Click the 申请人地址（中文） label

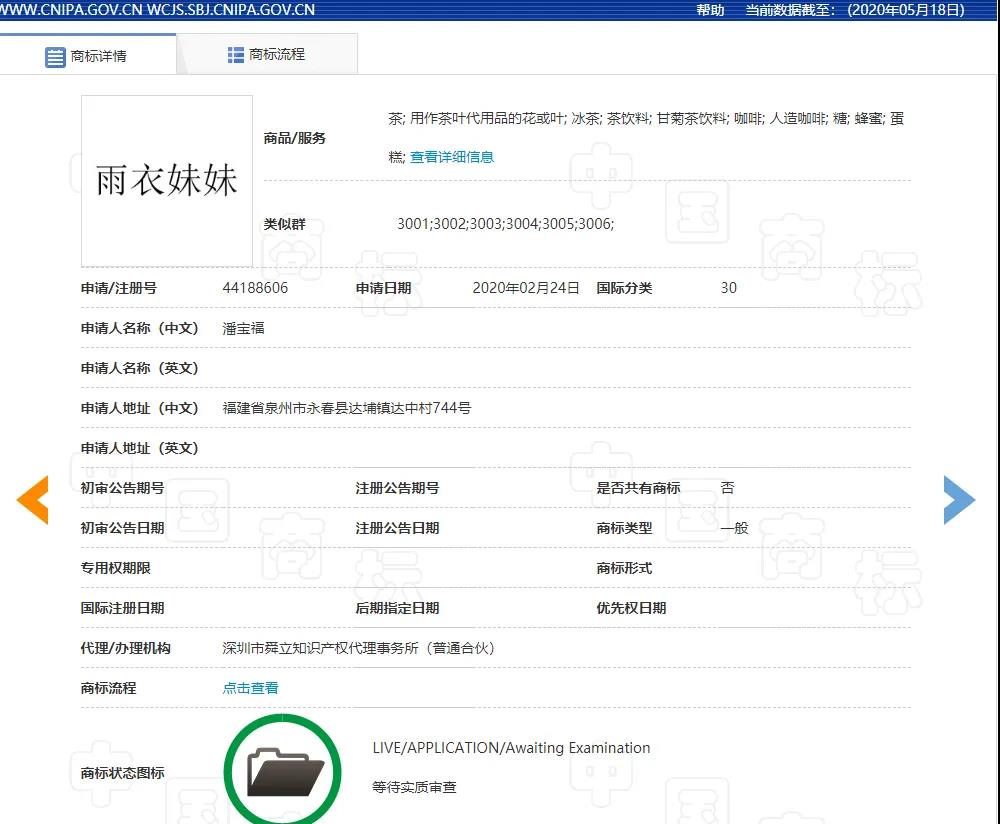pyautogui.click(x=140, y=408)
